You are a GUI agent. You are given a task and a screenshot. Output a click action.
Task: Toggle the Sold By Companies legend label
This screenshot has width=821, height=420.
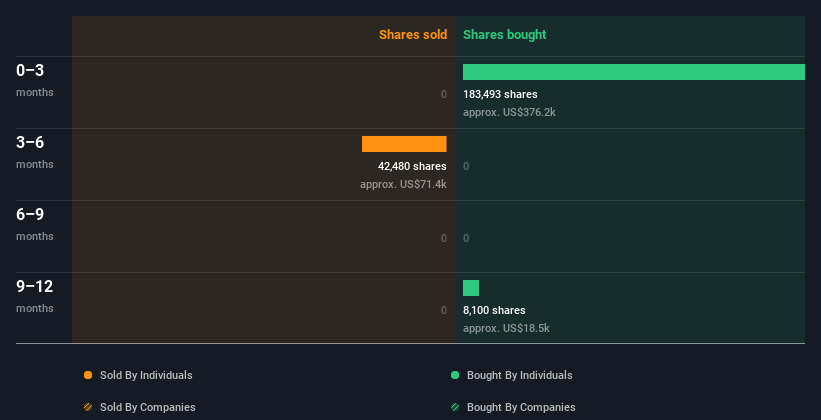click(147, 407)
